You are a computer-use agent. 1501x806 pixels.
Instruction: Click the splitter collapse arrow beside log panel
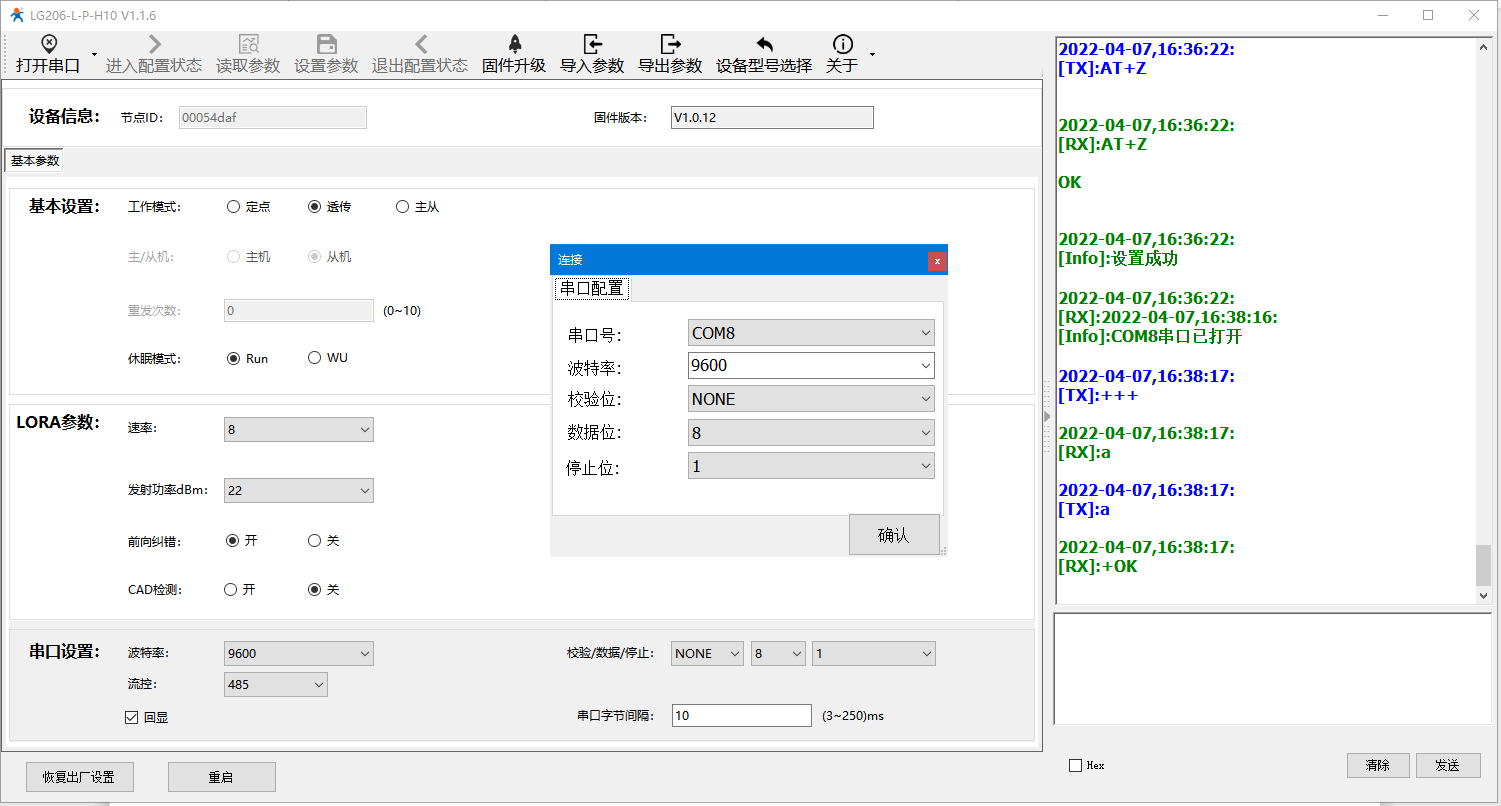(x=1047, y=416)
